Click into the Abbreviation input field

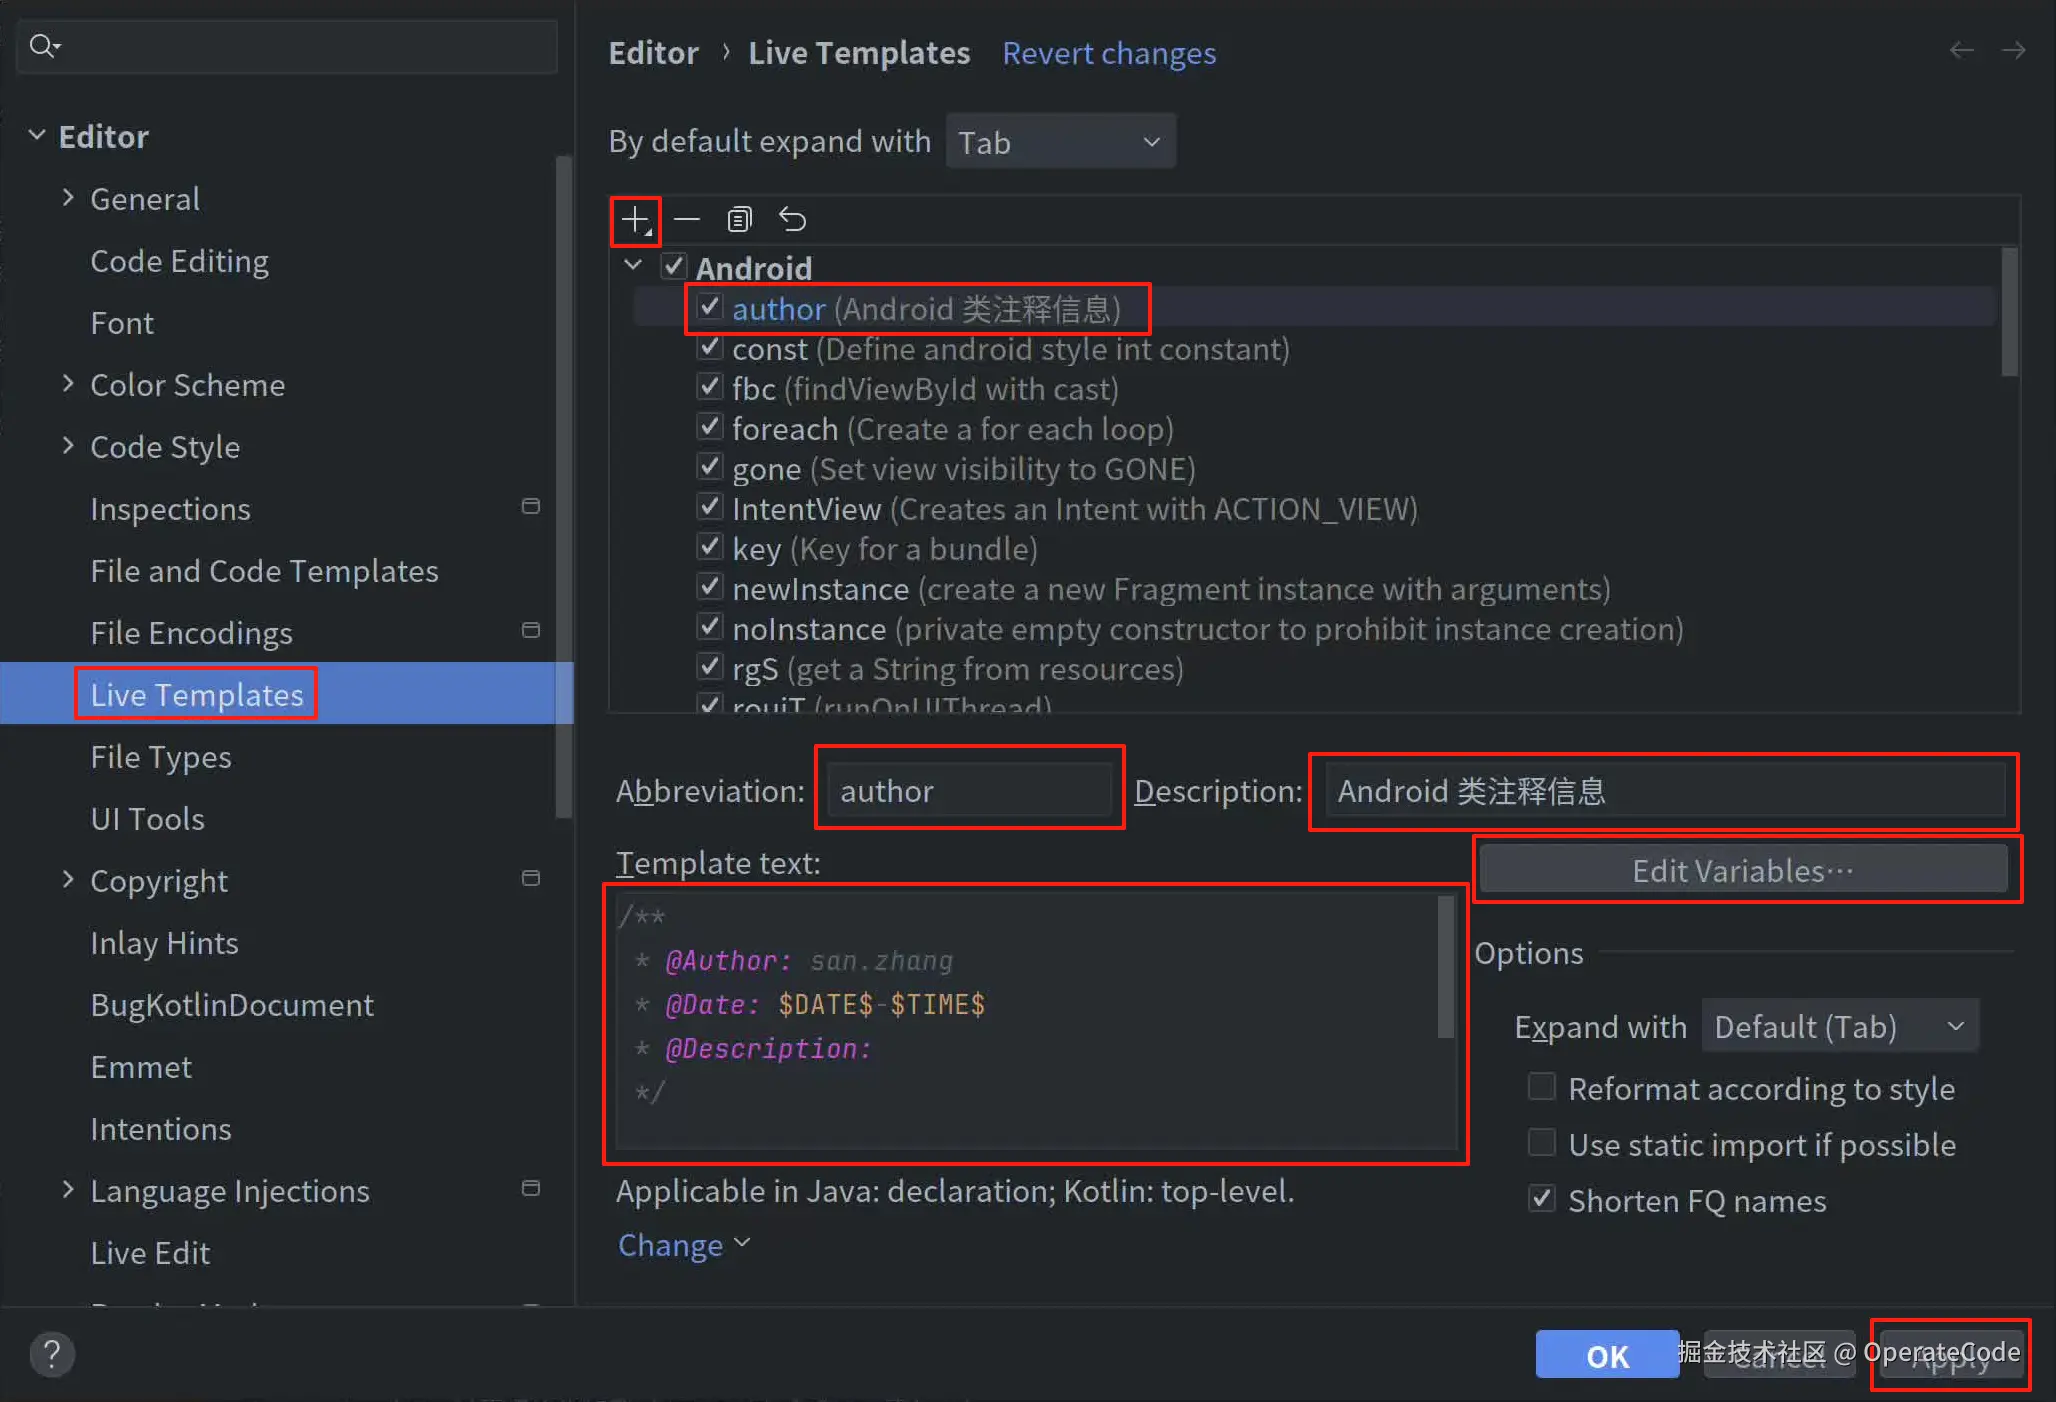(x=969, y=791)
